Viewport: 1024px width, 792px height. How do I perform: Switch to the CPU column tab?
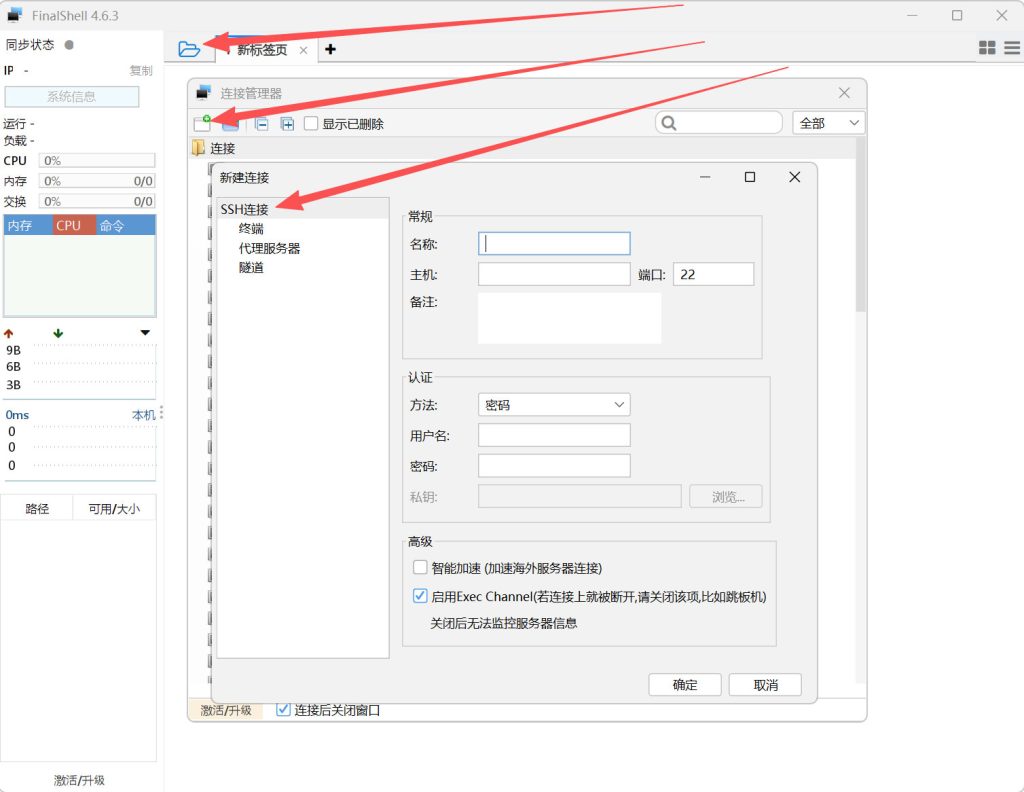tap(69, 226)
